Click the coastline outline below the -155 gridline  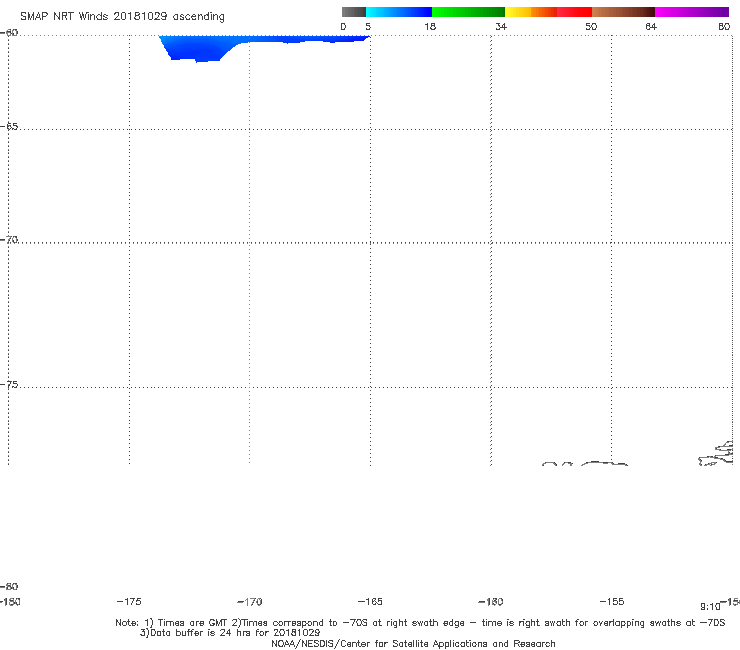(x=604, y=464)
